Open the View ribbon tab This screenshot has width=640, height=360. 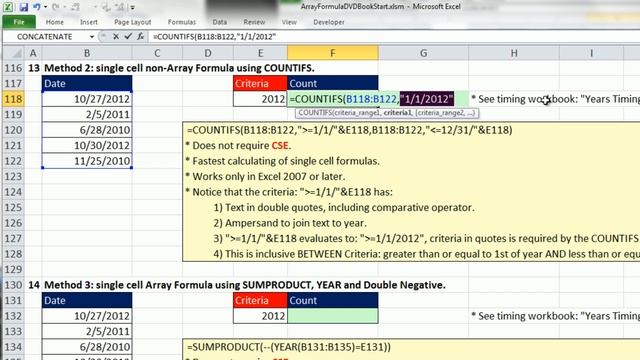click(x=289, y=22)
